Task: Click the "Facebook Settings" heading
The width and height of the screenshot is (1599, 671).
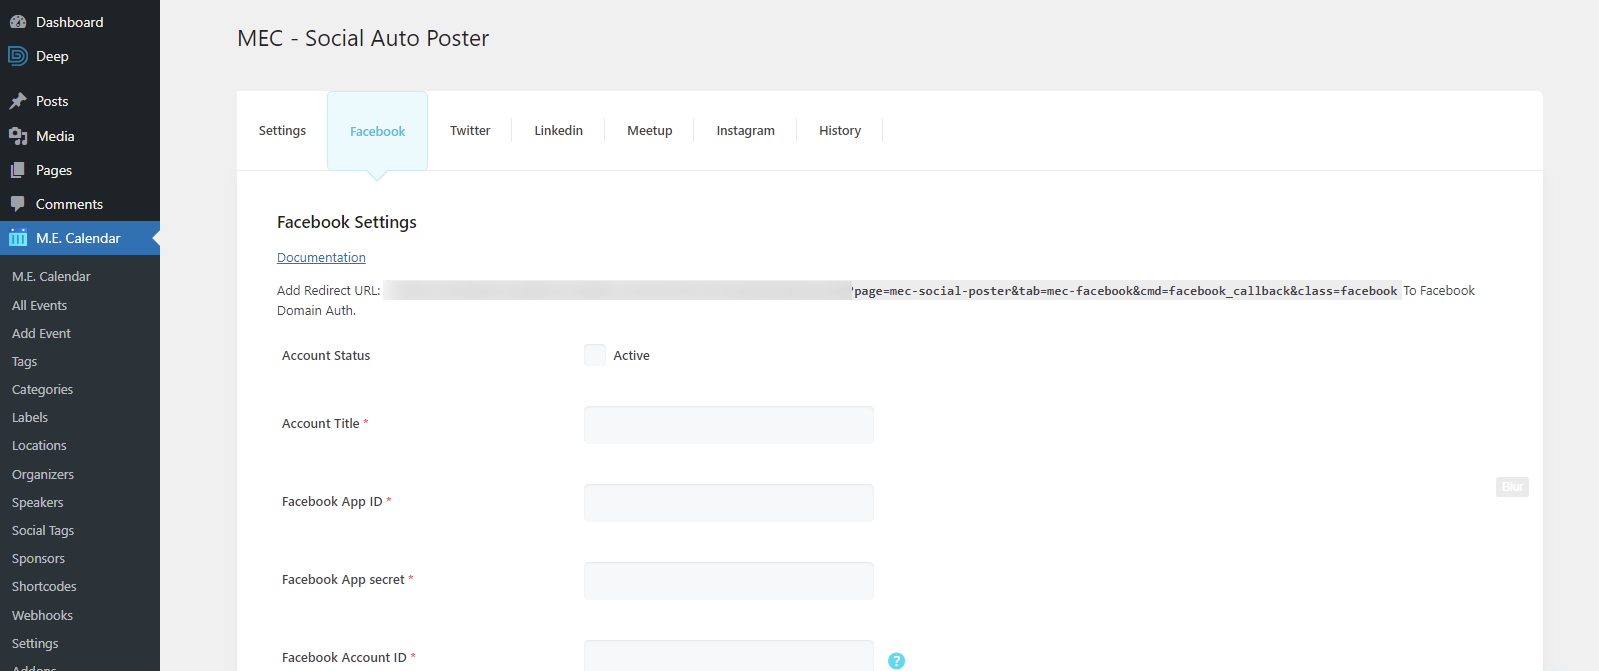Action: pos(347,222)
